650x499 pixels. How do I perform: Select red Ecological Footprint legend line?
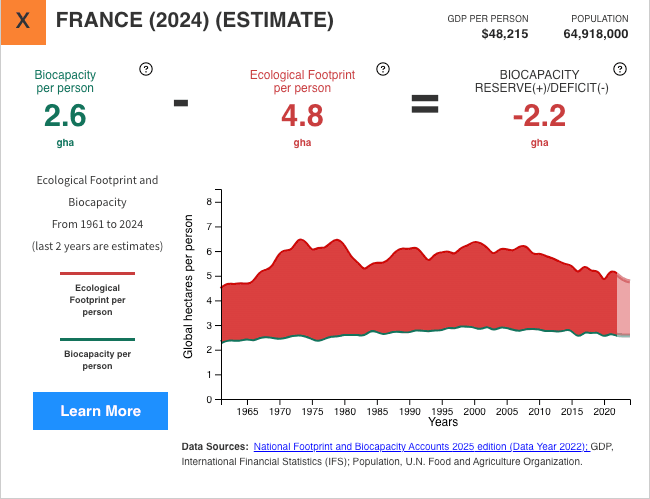pyautogui.click(x=97, y=273)
